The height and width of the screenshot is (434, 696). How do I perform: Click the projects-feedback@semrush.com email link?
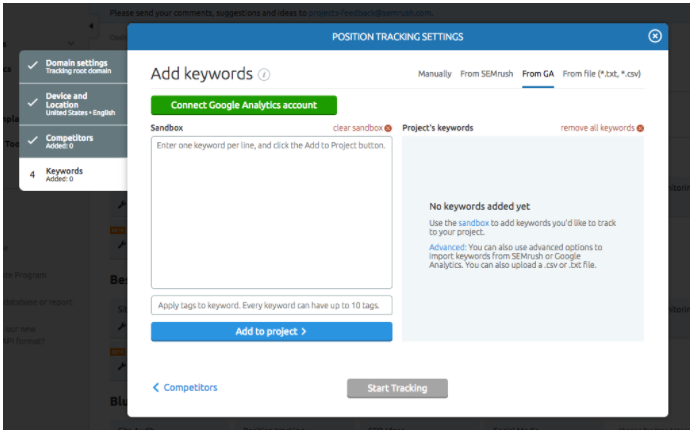[370, 13]
